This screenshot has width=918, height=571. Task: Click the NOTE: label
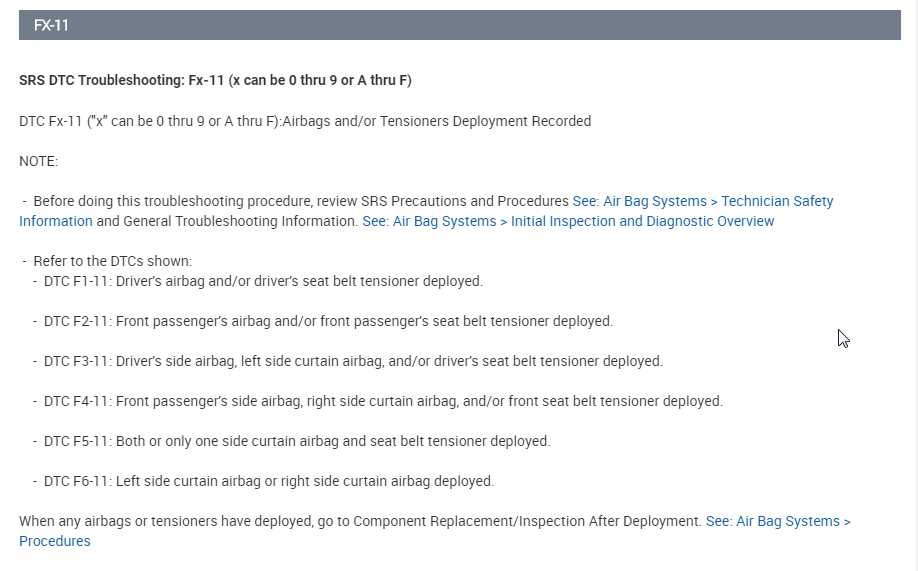[39, 161]
